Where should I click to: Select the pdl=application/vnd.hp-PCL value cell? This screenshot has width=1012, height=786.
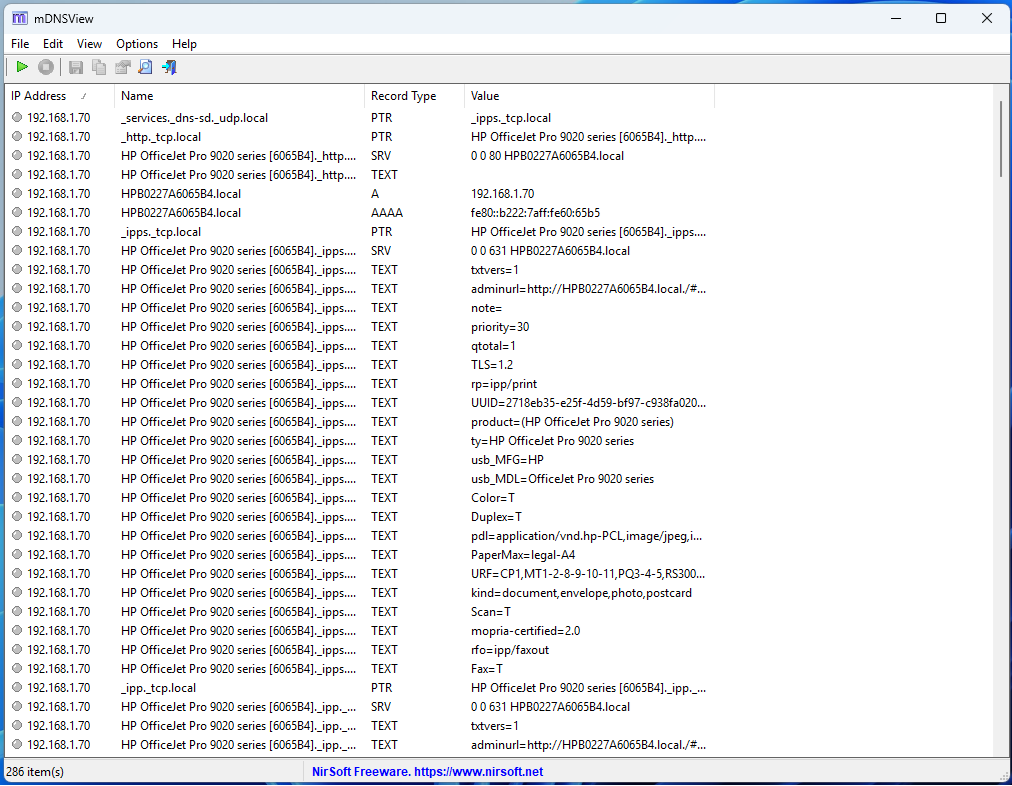pos(586,536)
